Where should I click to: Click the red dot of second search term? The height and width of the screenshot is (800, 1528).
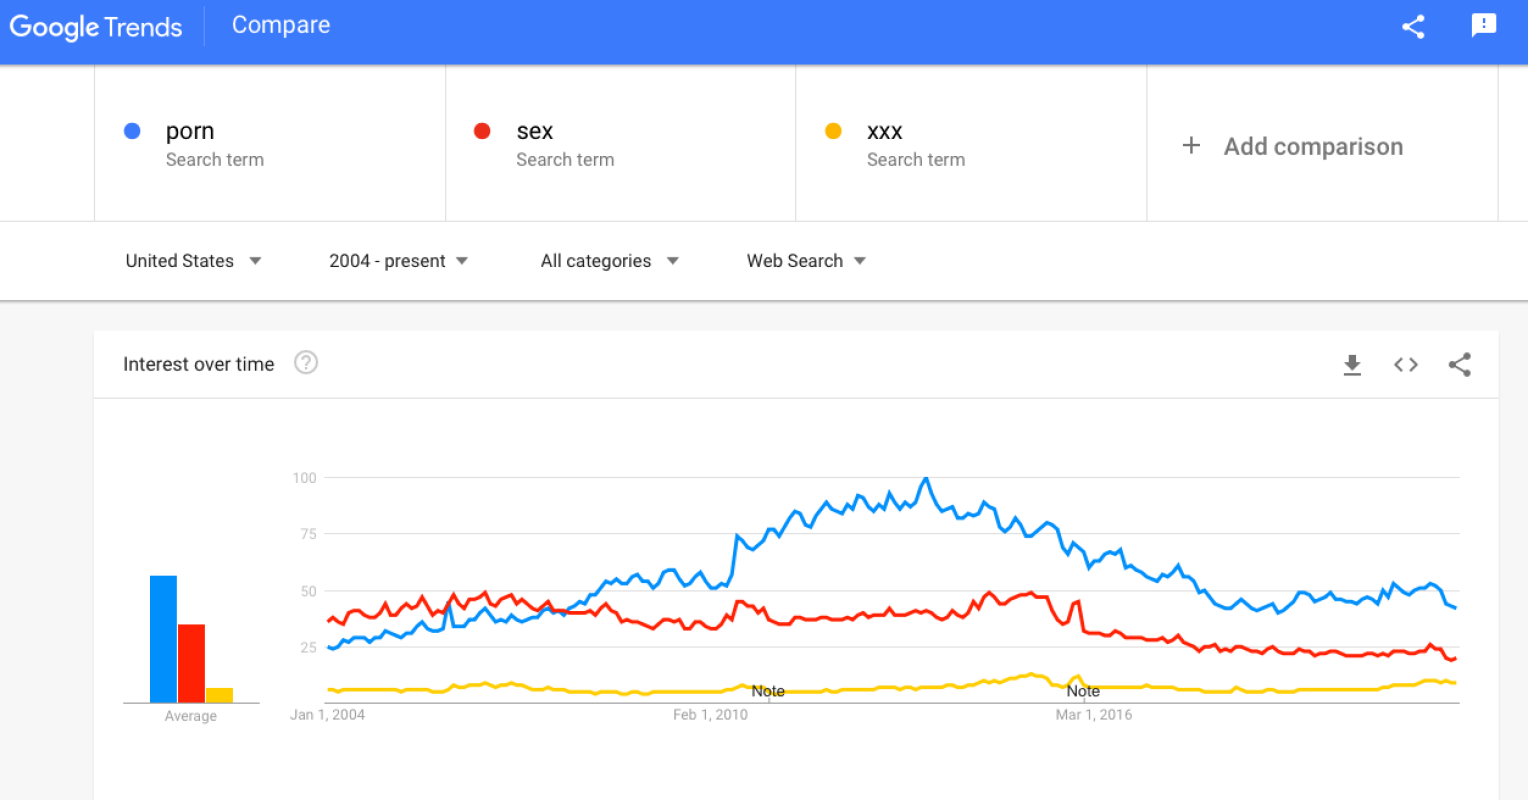tap(482, 131)
